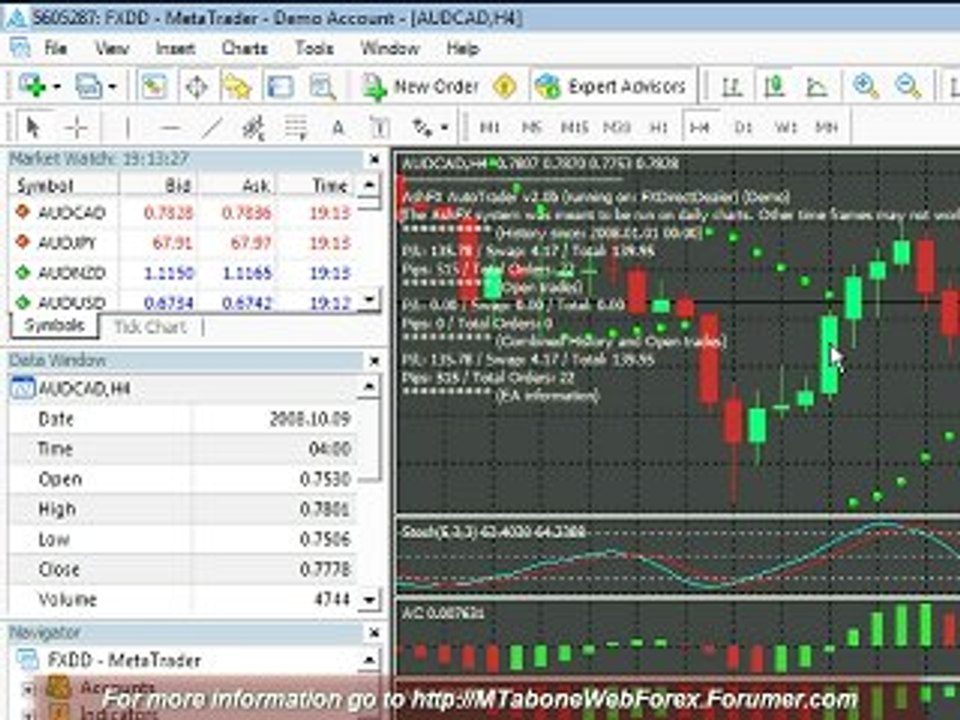
Task: Switch to the Tick Chart tab
Action: [x=150, y=327]
